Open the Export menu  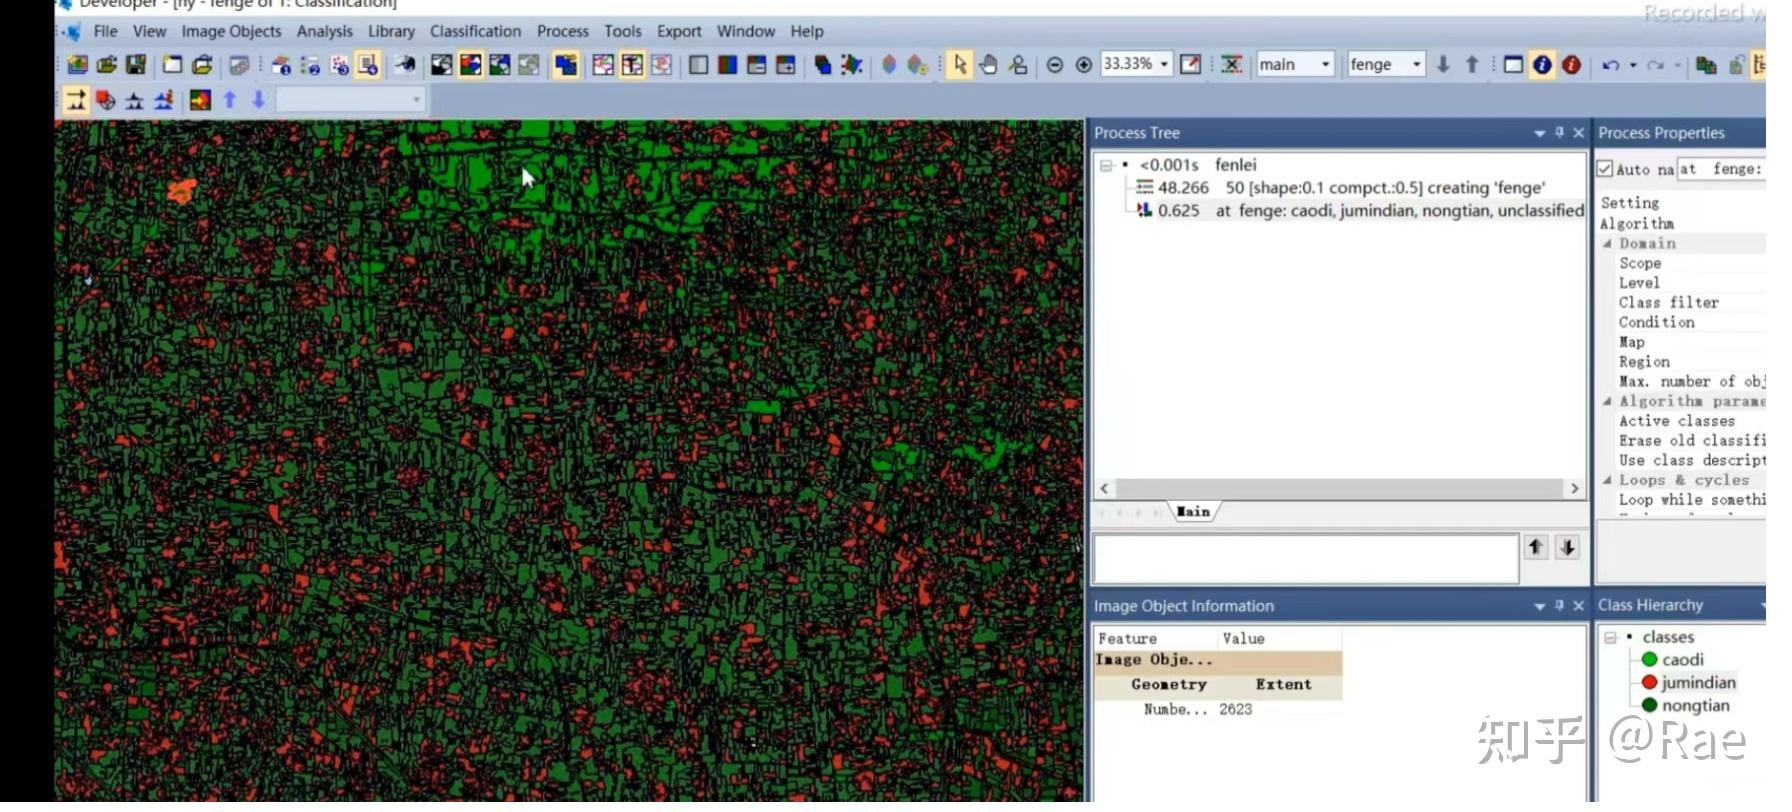pyautogui.click(x=679, y=31)
